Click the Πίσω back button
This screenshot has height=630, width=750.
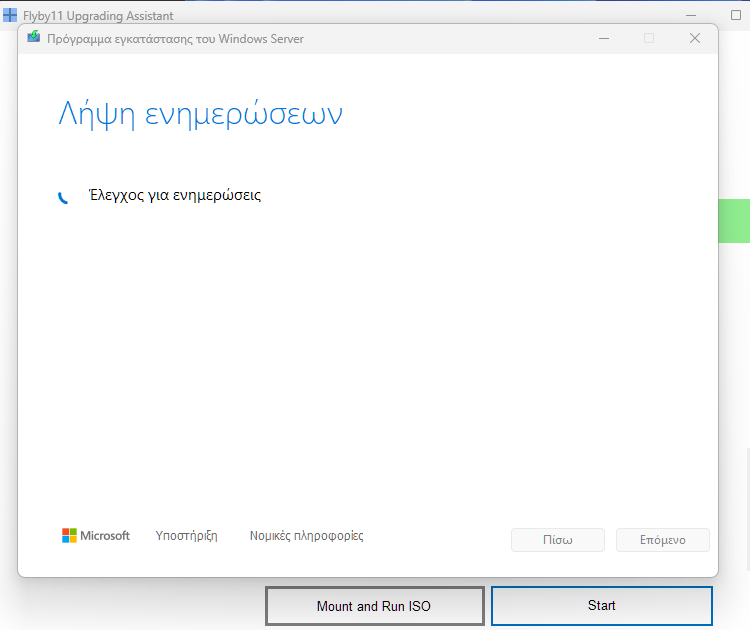click(558, 540)
